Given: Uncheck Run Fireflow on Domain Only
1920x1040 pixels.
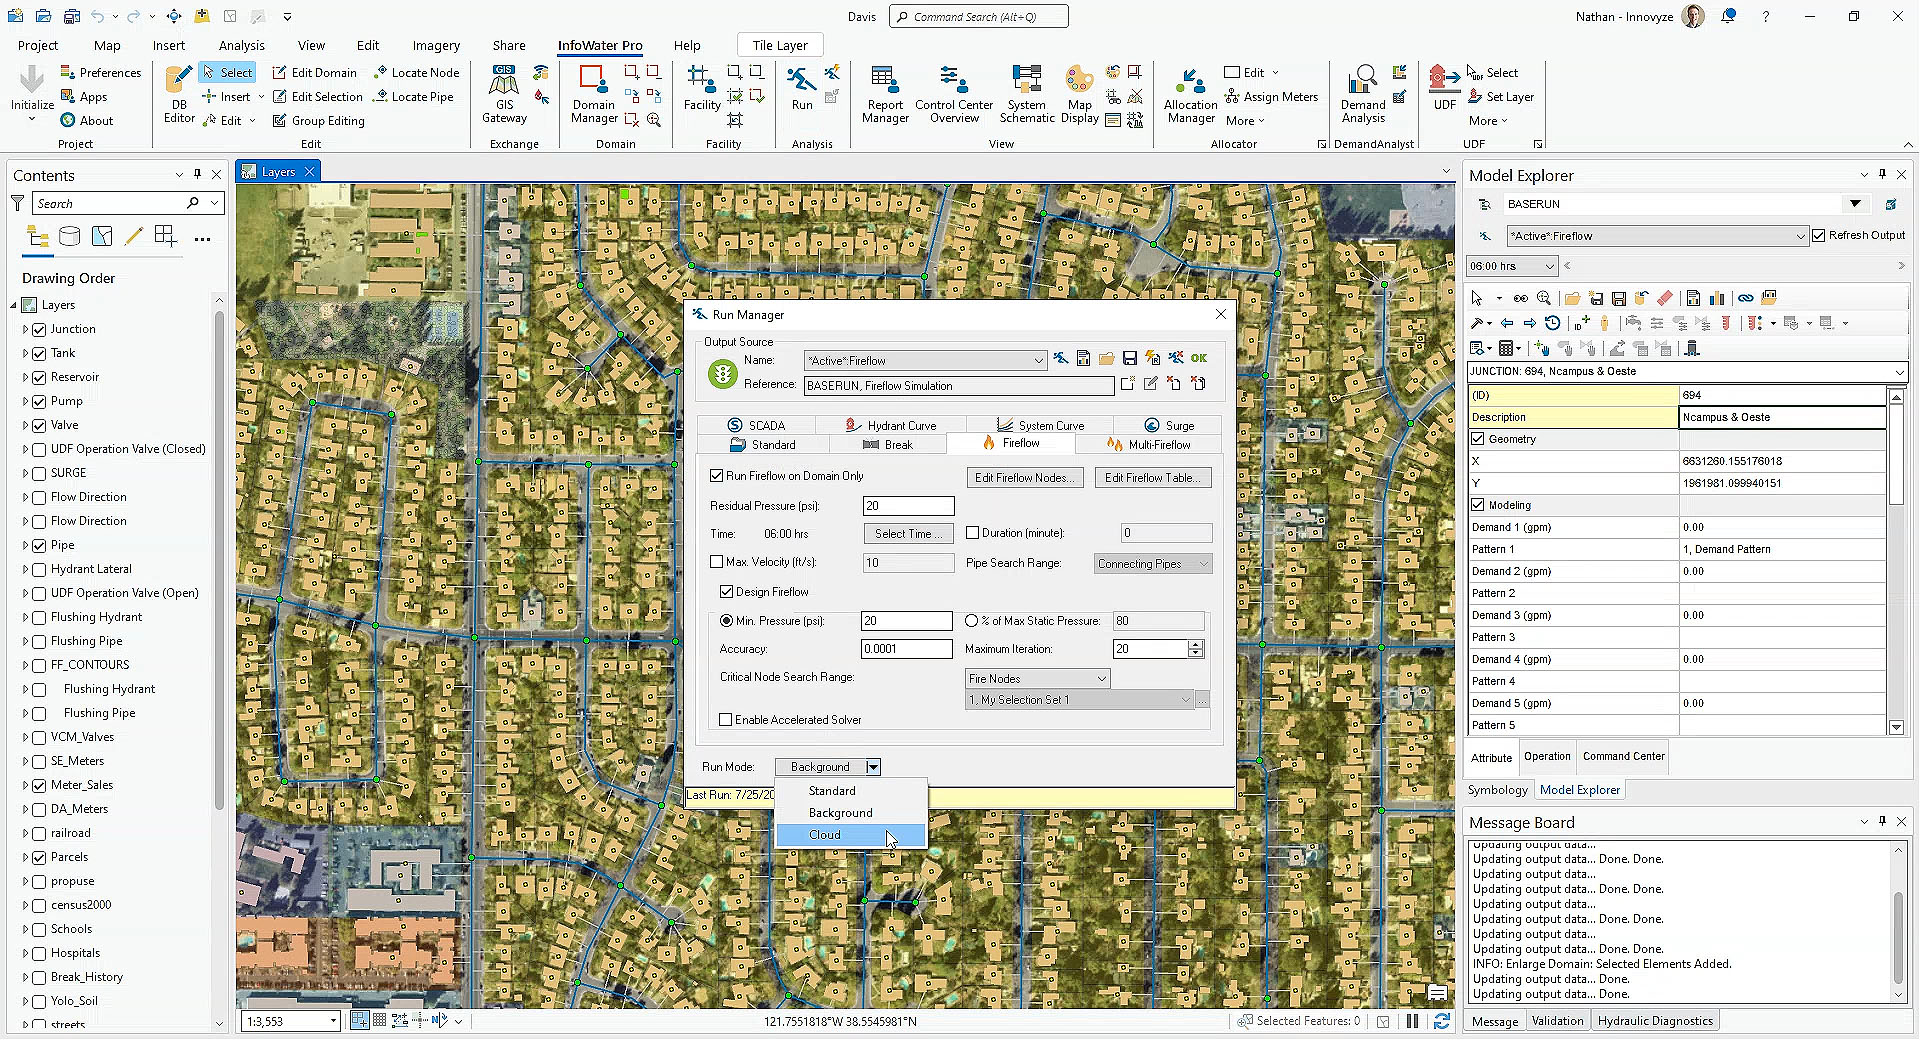Looking at the screenshot, I should click(717, 476).
